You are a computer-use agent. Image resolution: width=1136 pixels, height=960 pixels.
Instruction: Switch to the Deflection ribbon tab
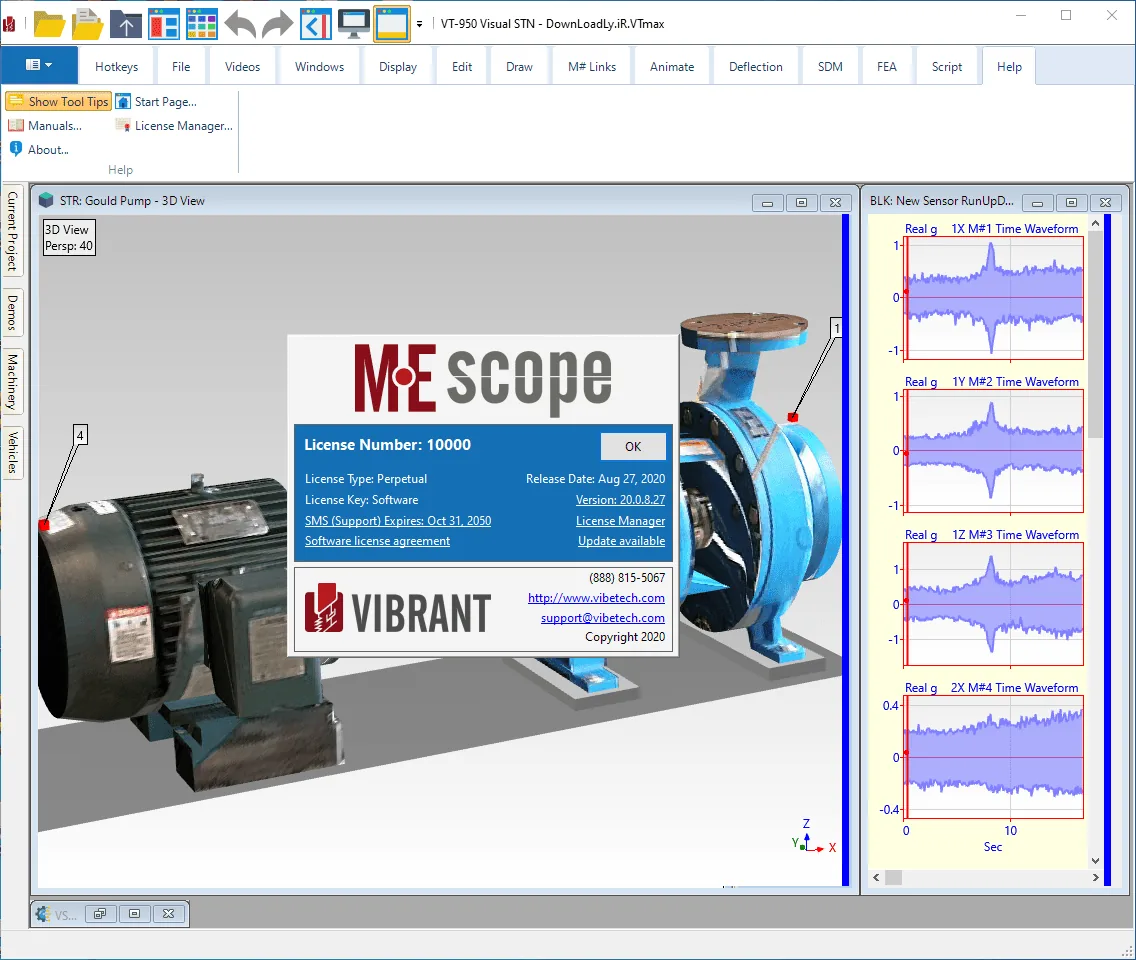[x=756, y=67]
